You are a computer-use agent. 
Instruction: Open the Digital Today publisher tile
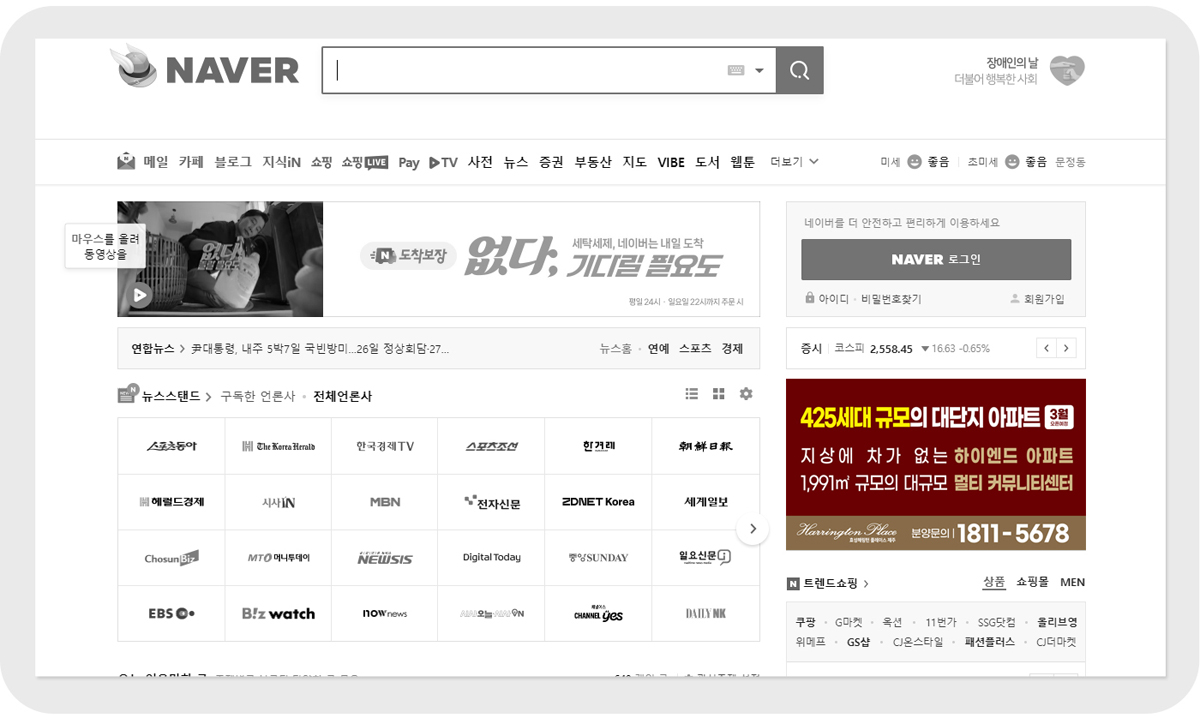click(492, 558)
